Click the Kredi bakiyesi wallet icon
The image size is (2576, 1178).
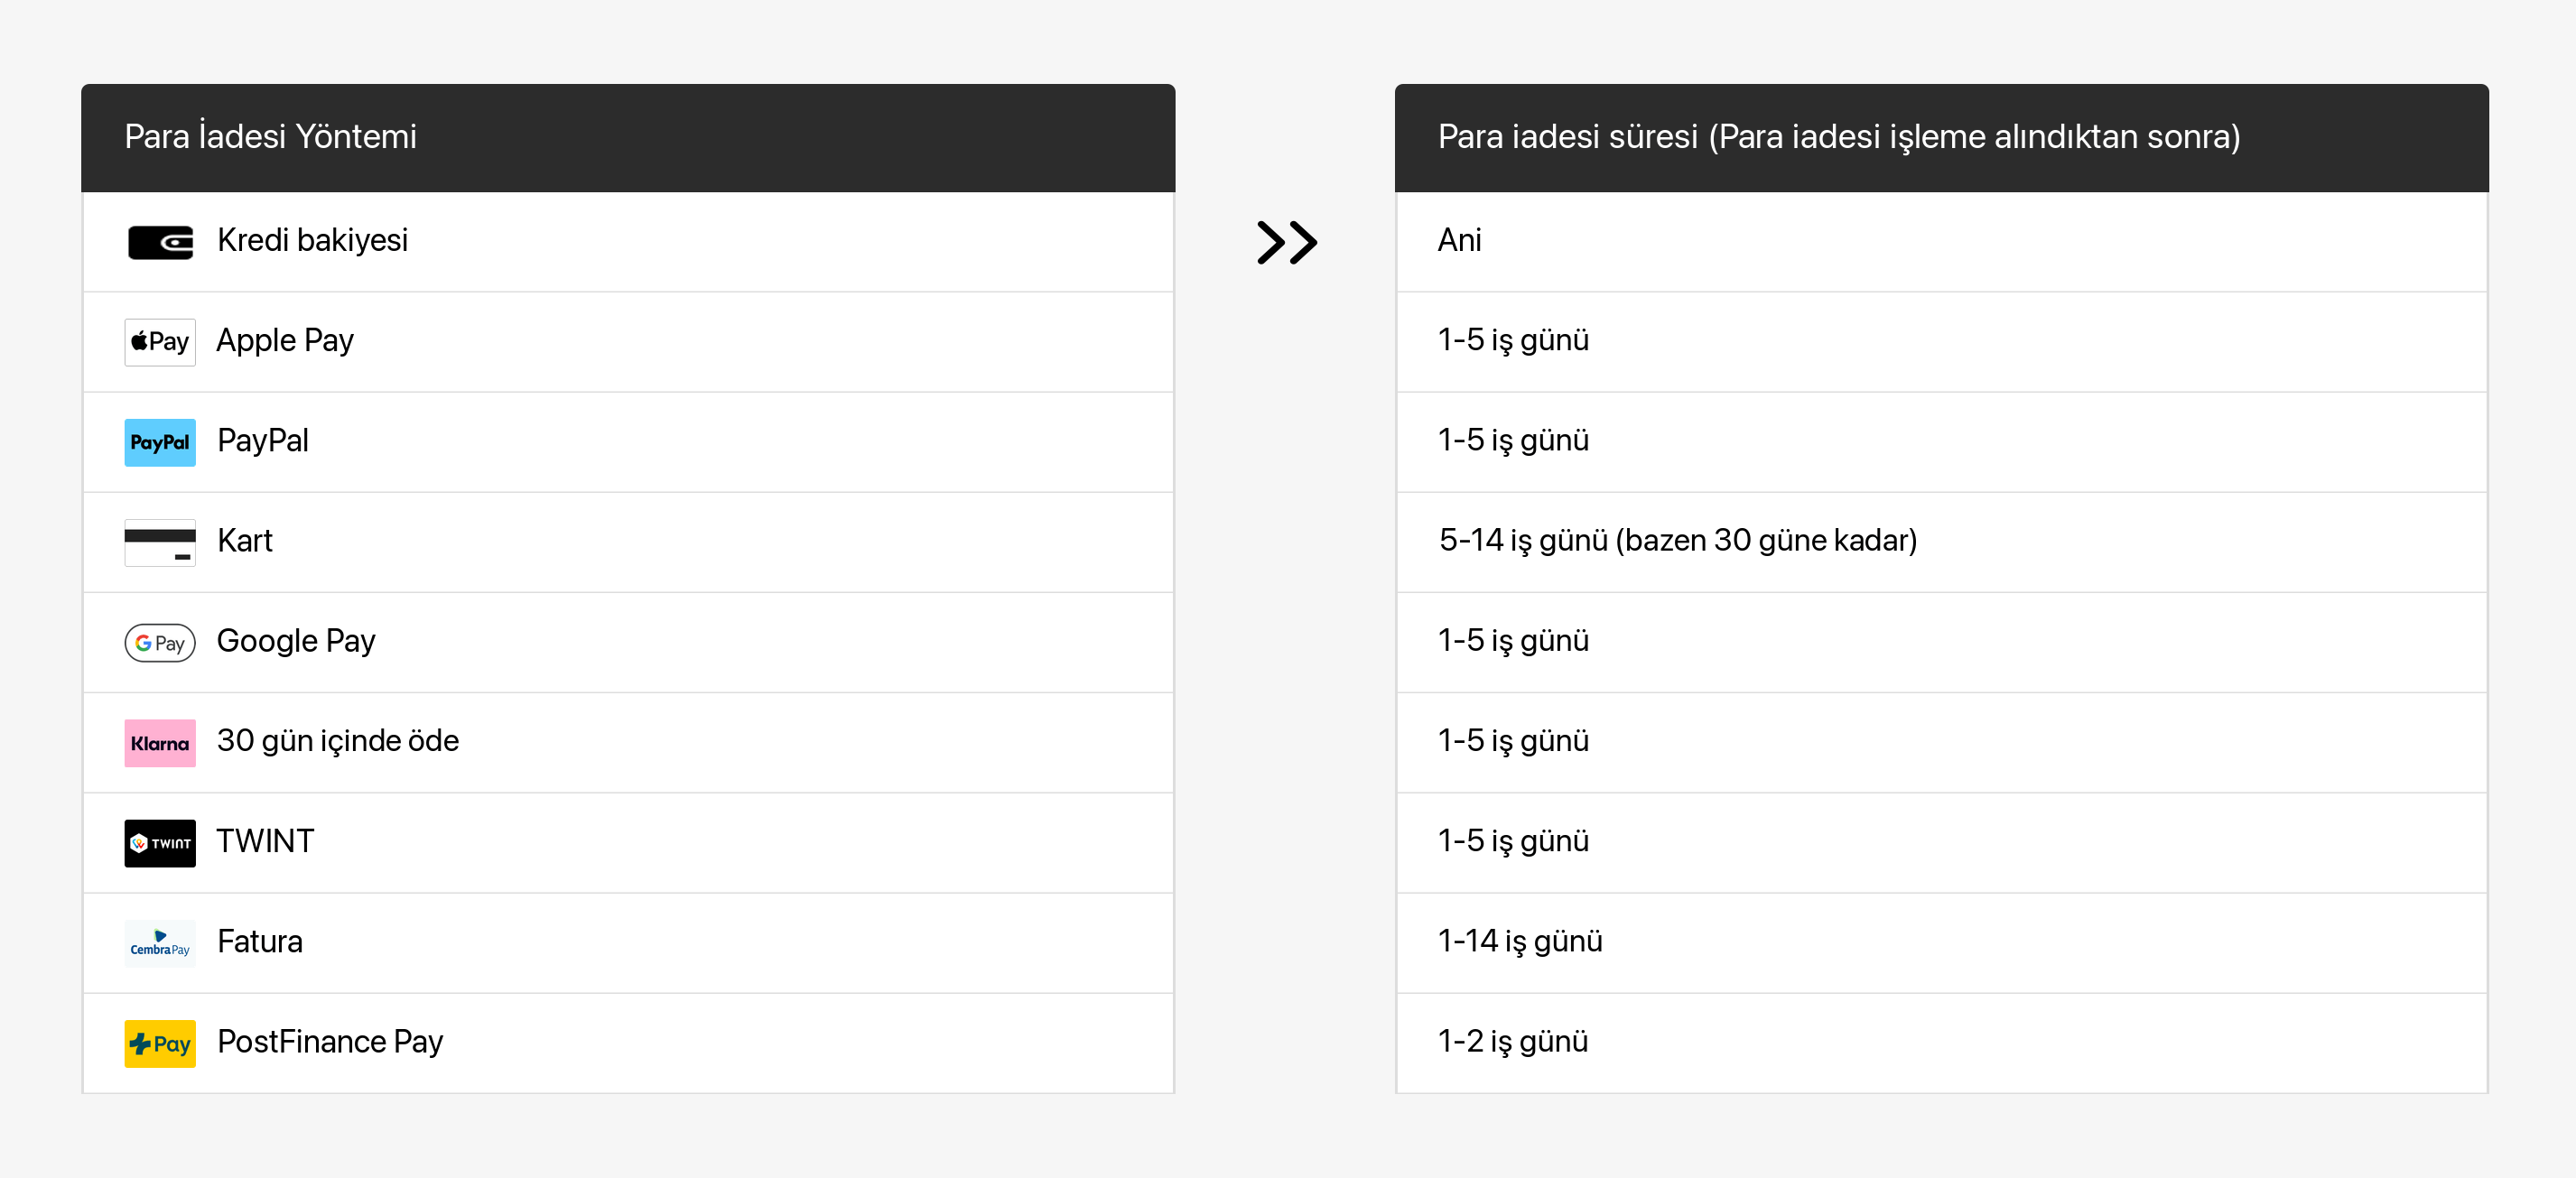pos(160,242)
